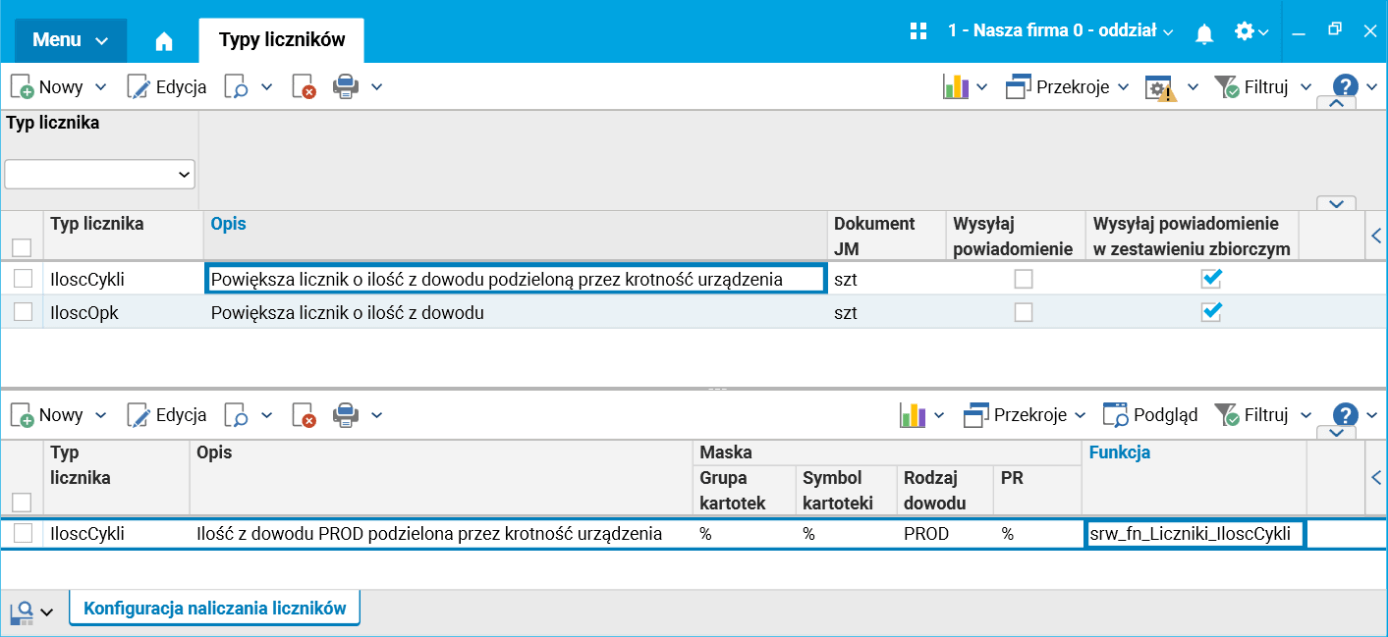Viewport: 1388px width, 637px height.
Task: Toggle Wysyłaj powiadomienie for IloscCykli
Action: point(1023,280)
